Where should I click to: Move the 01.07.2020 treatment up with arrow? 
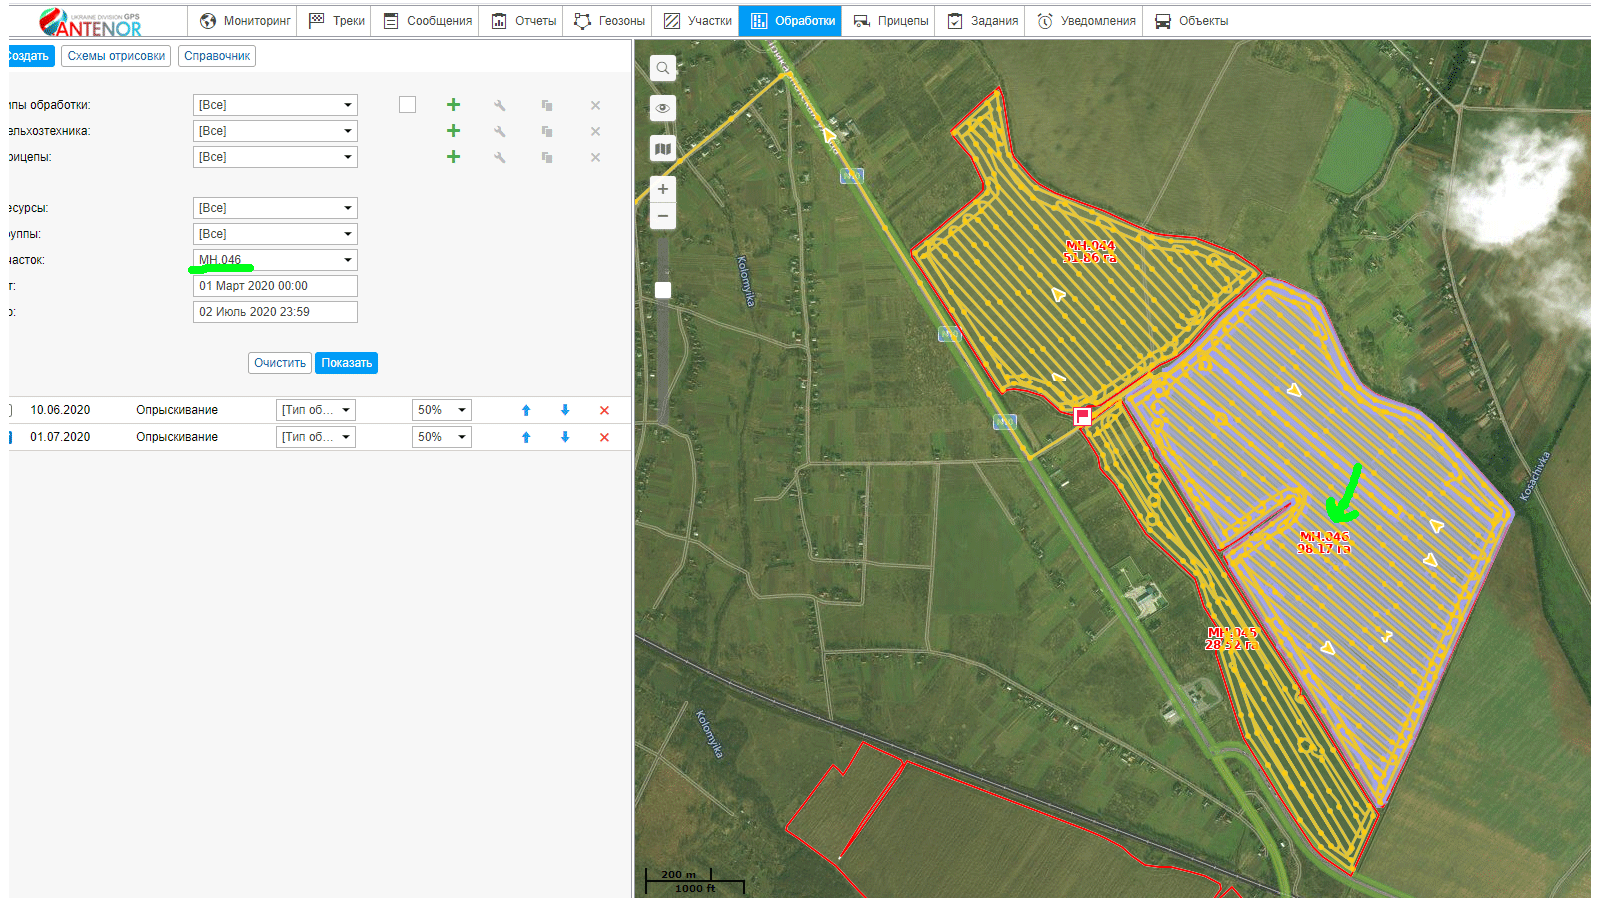tap(526, 438)
